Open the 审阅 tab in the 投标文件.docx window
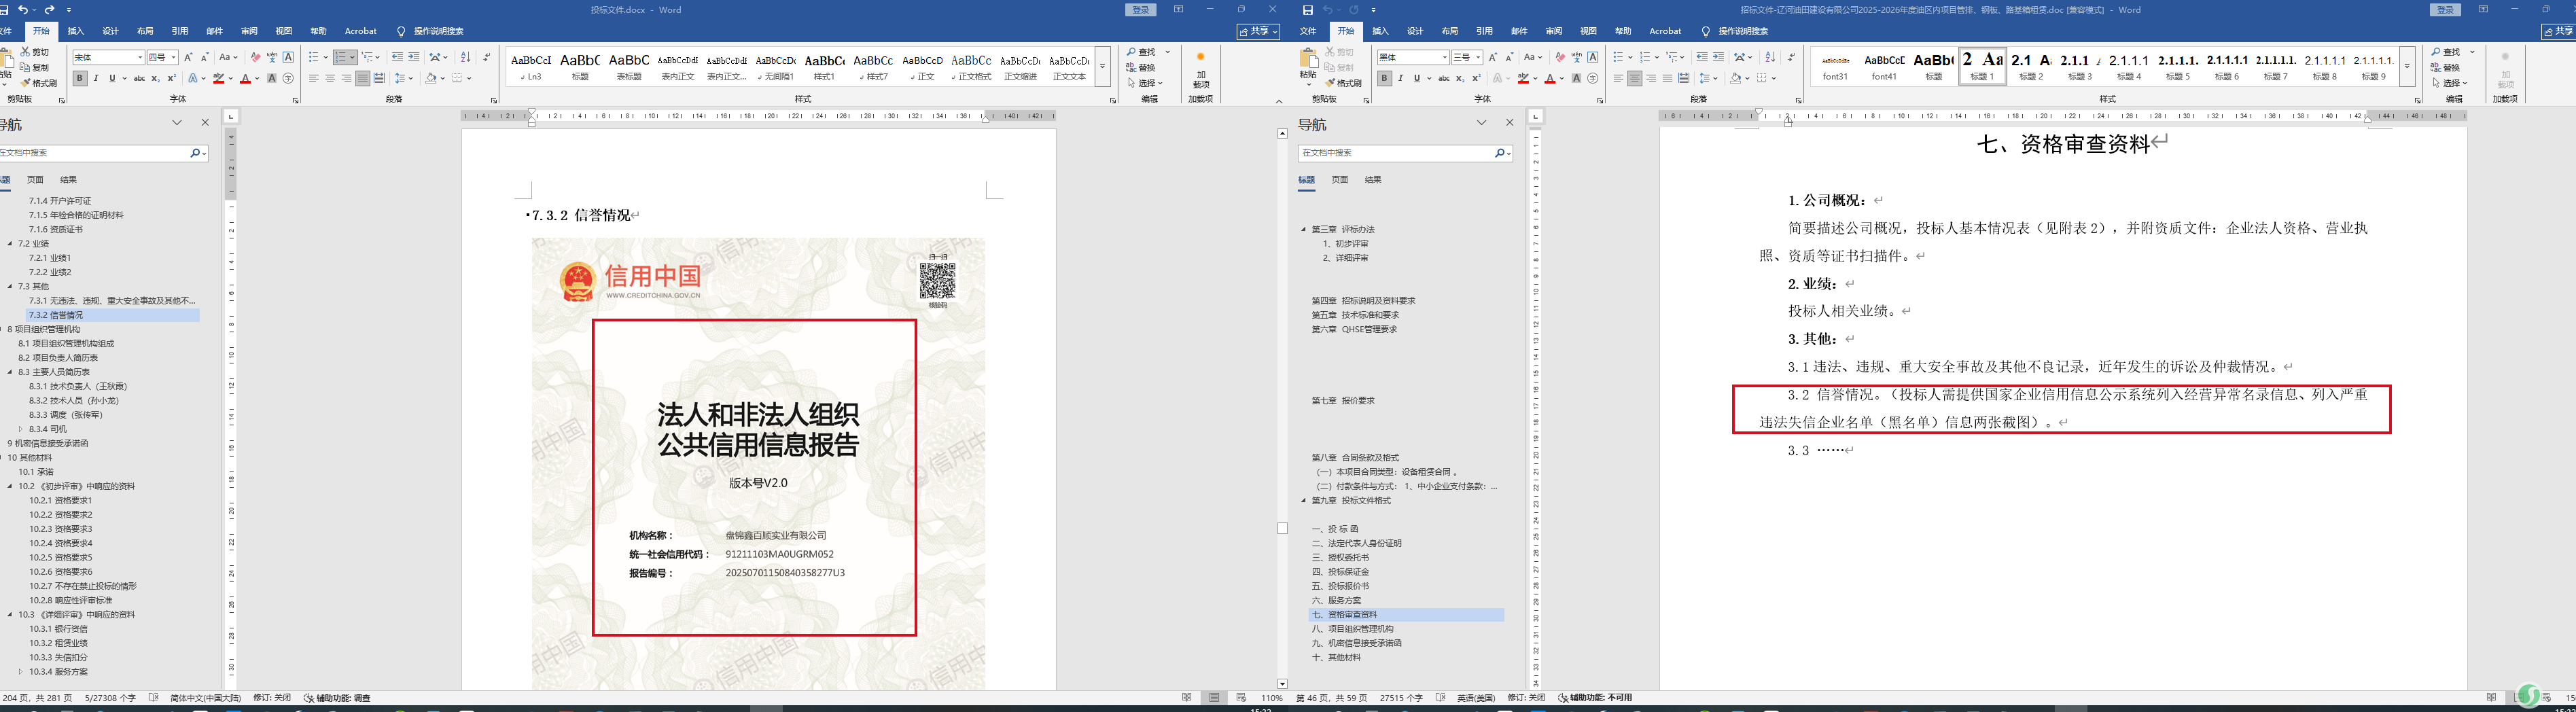 point(249,31)
